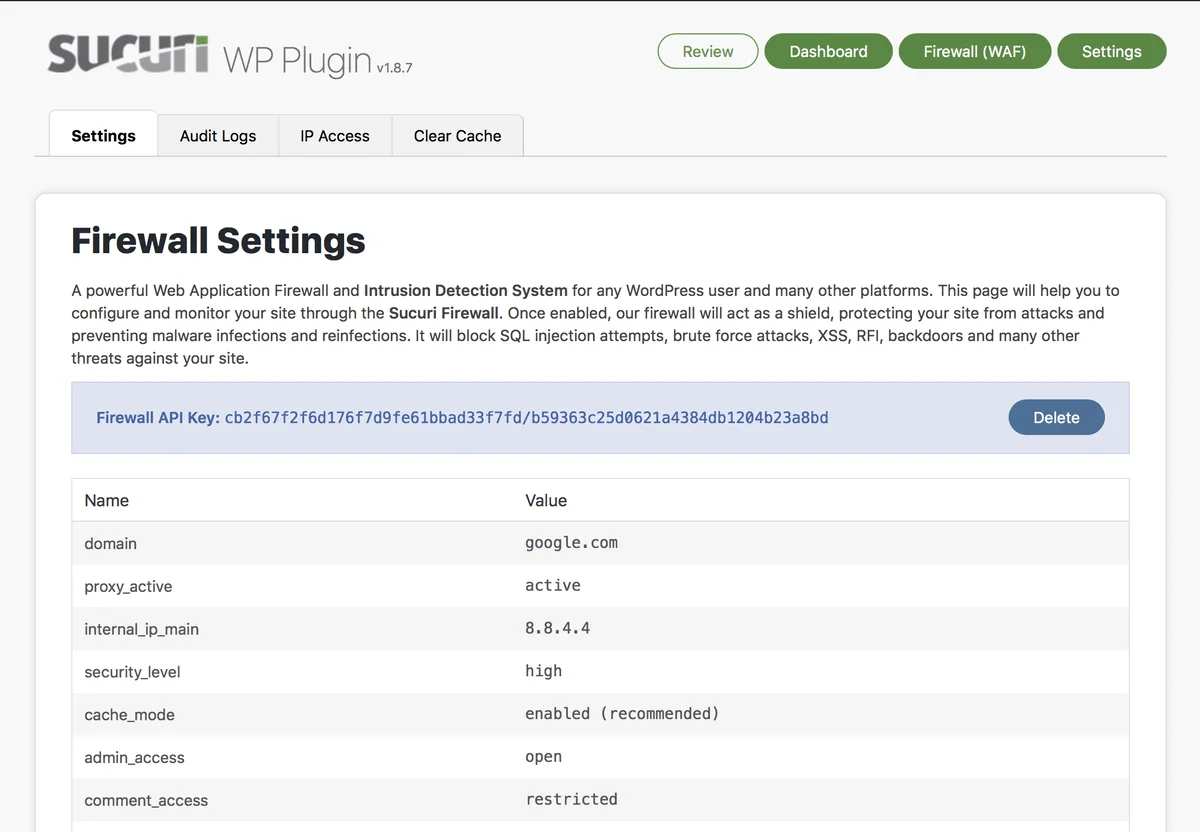
Task: Open Settings from the top navigation
Action: coord(1112,50)
